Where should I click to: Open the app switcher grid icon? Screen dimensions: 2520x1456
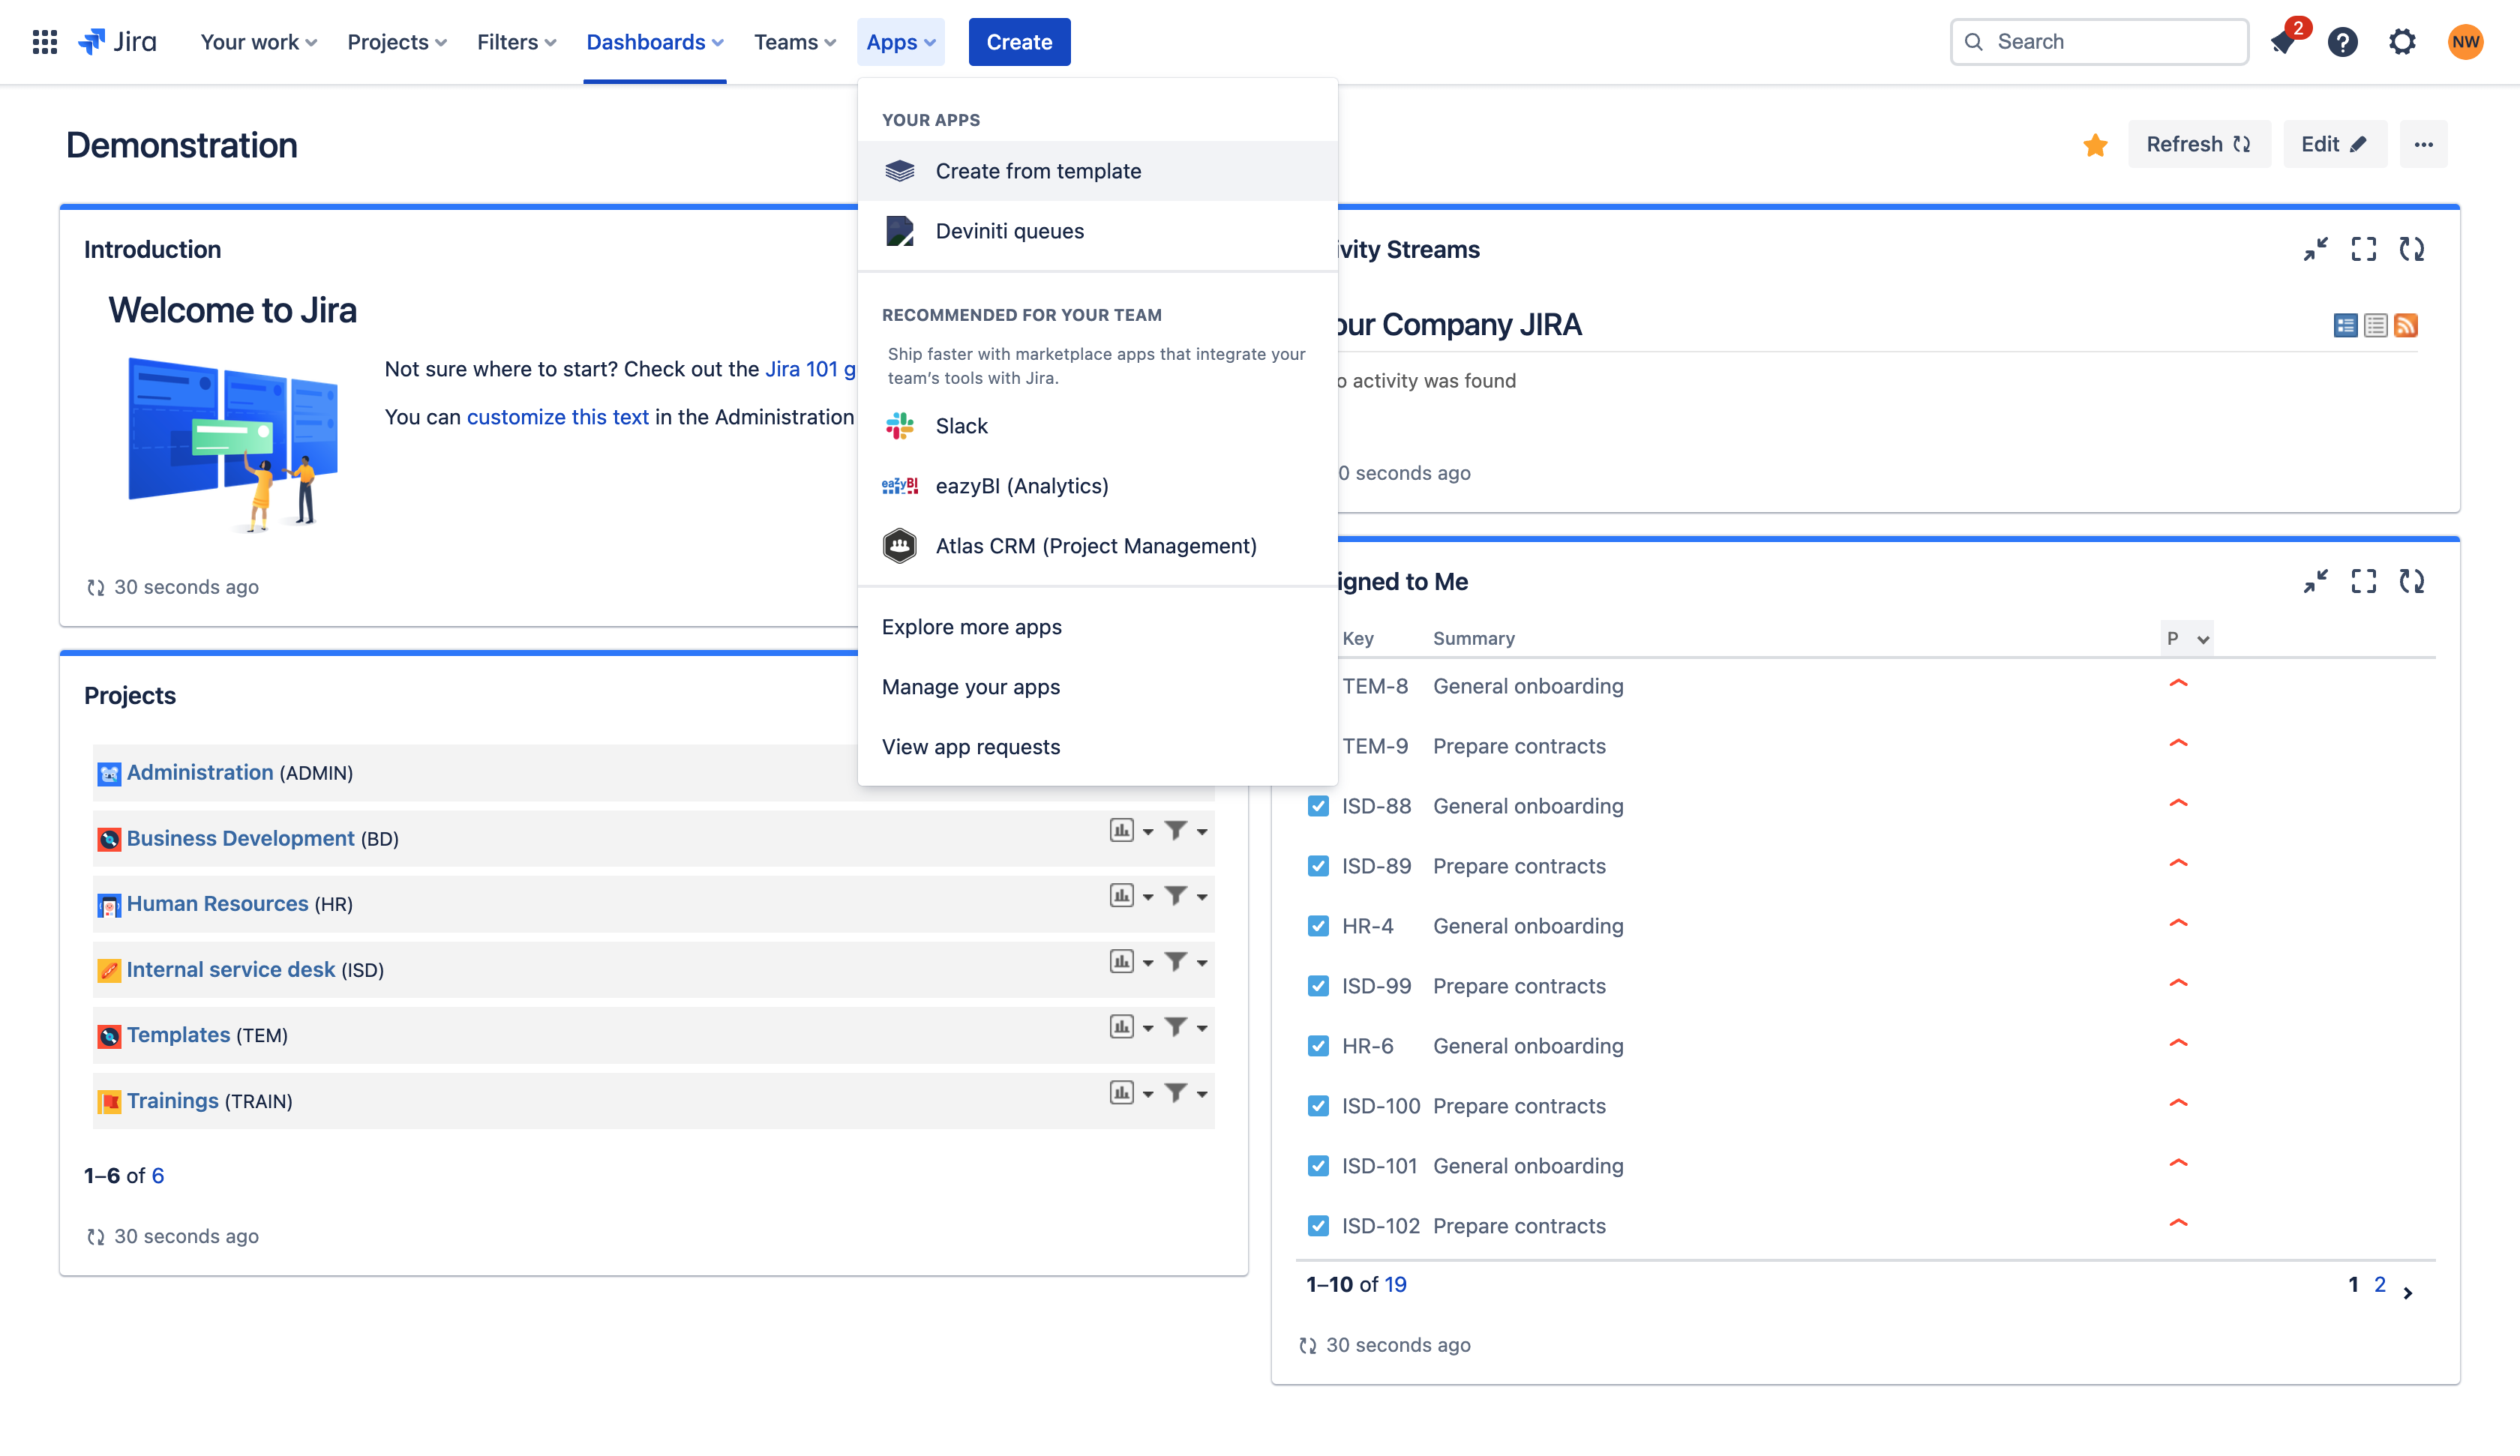[44, 42]
